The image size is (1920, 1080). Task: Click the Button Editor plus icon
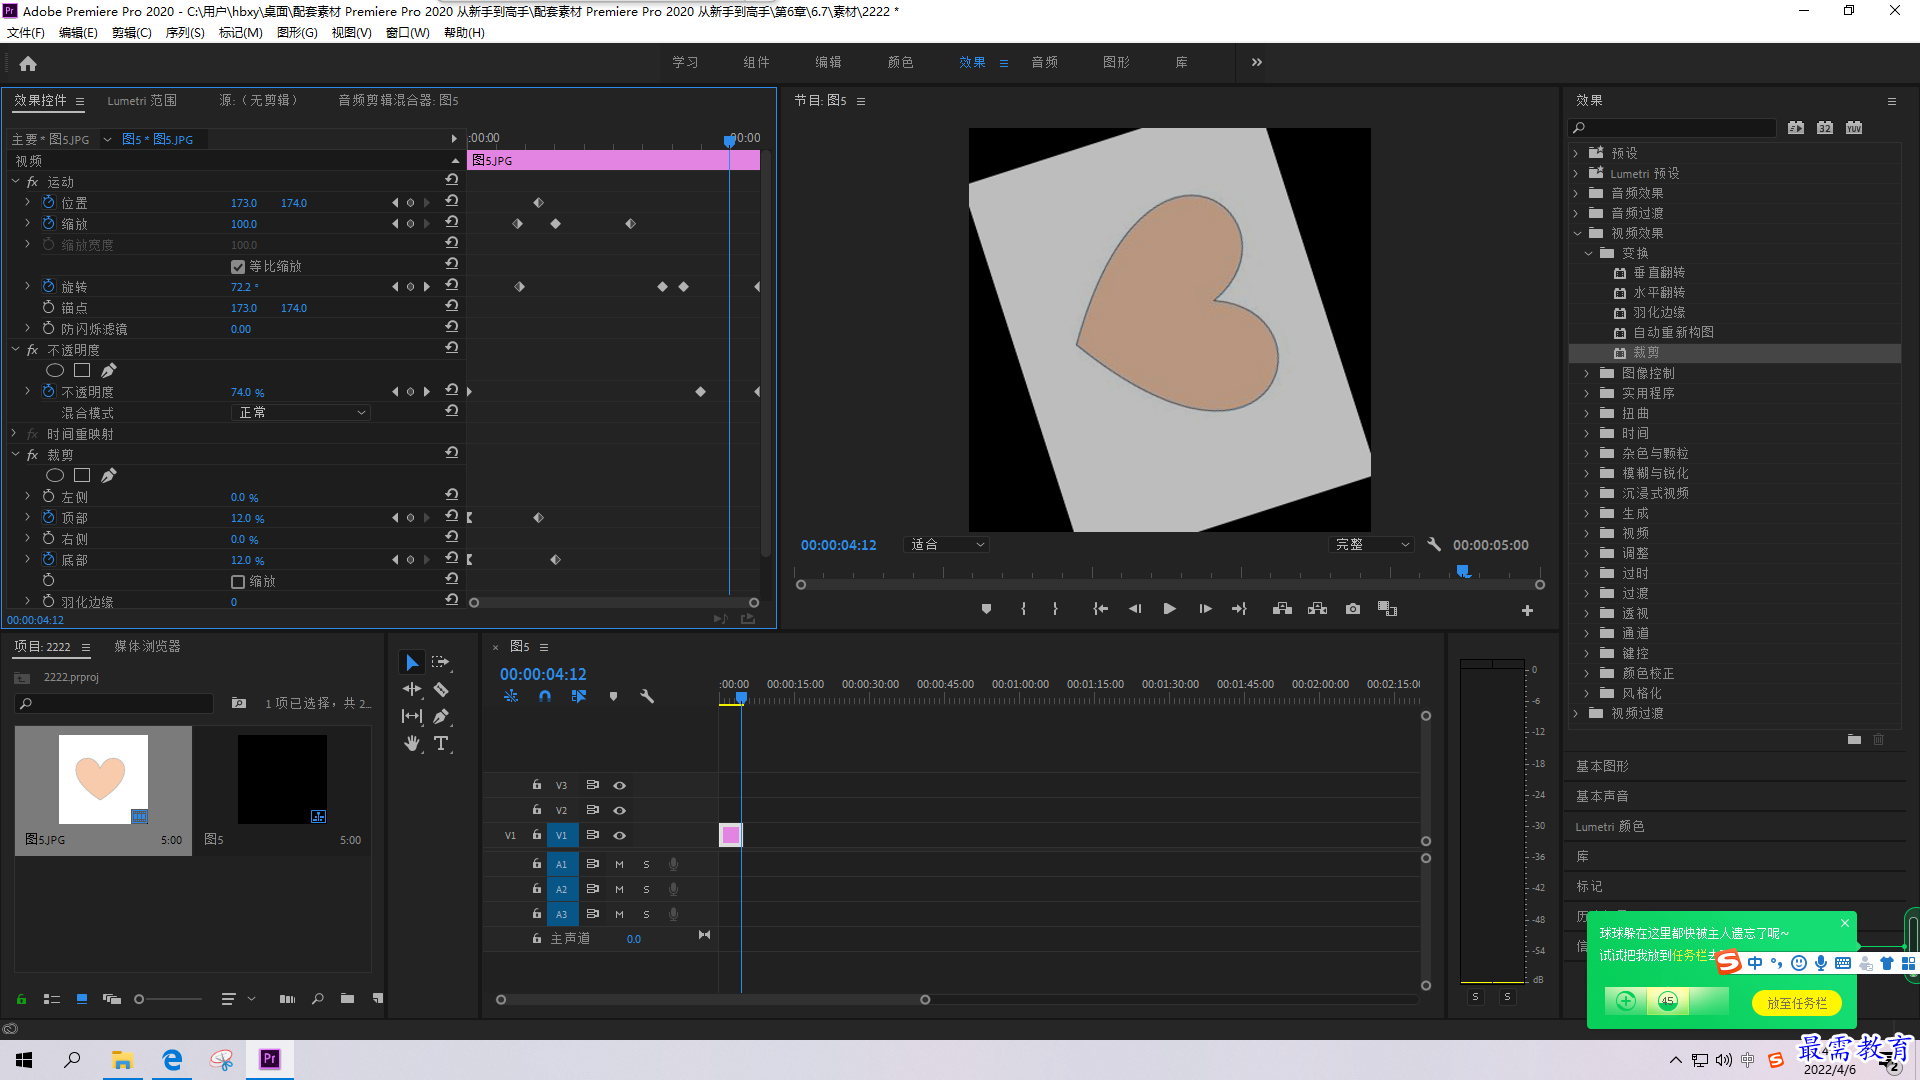pos(1527,610)
